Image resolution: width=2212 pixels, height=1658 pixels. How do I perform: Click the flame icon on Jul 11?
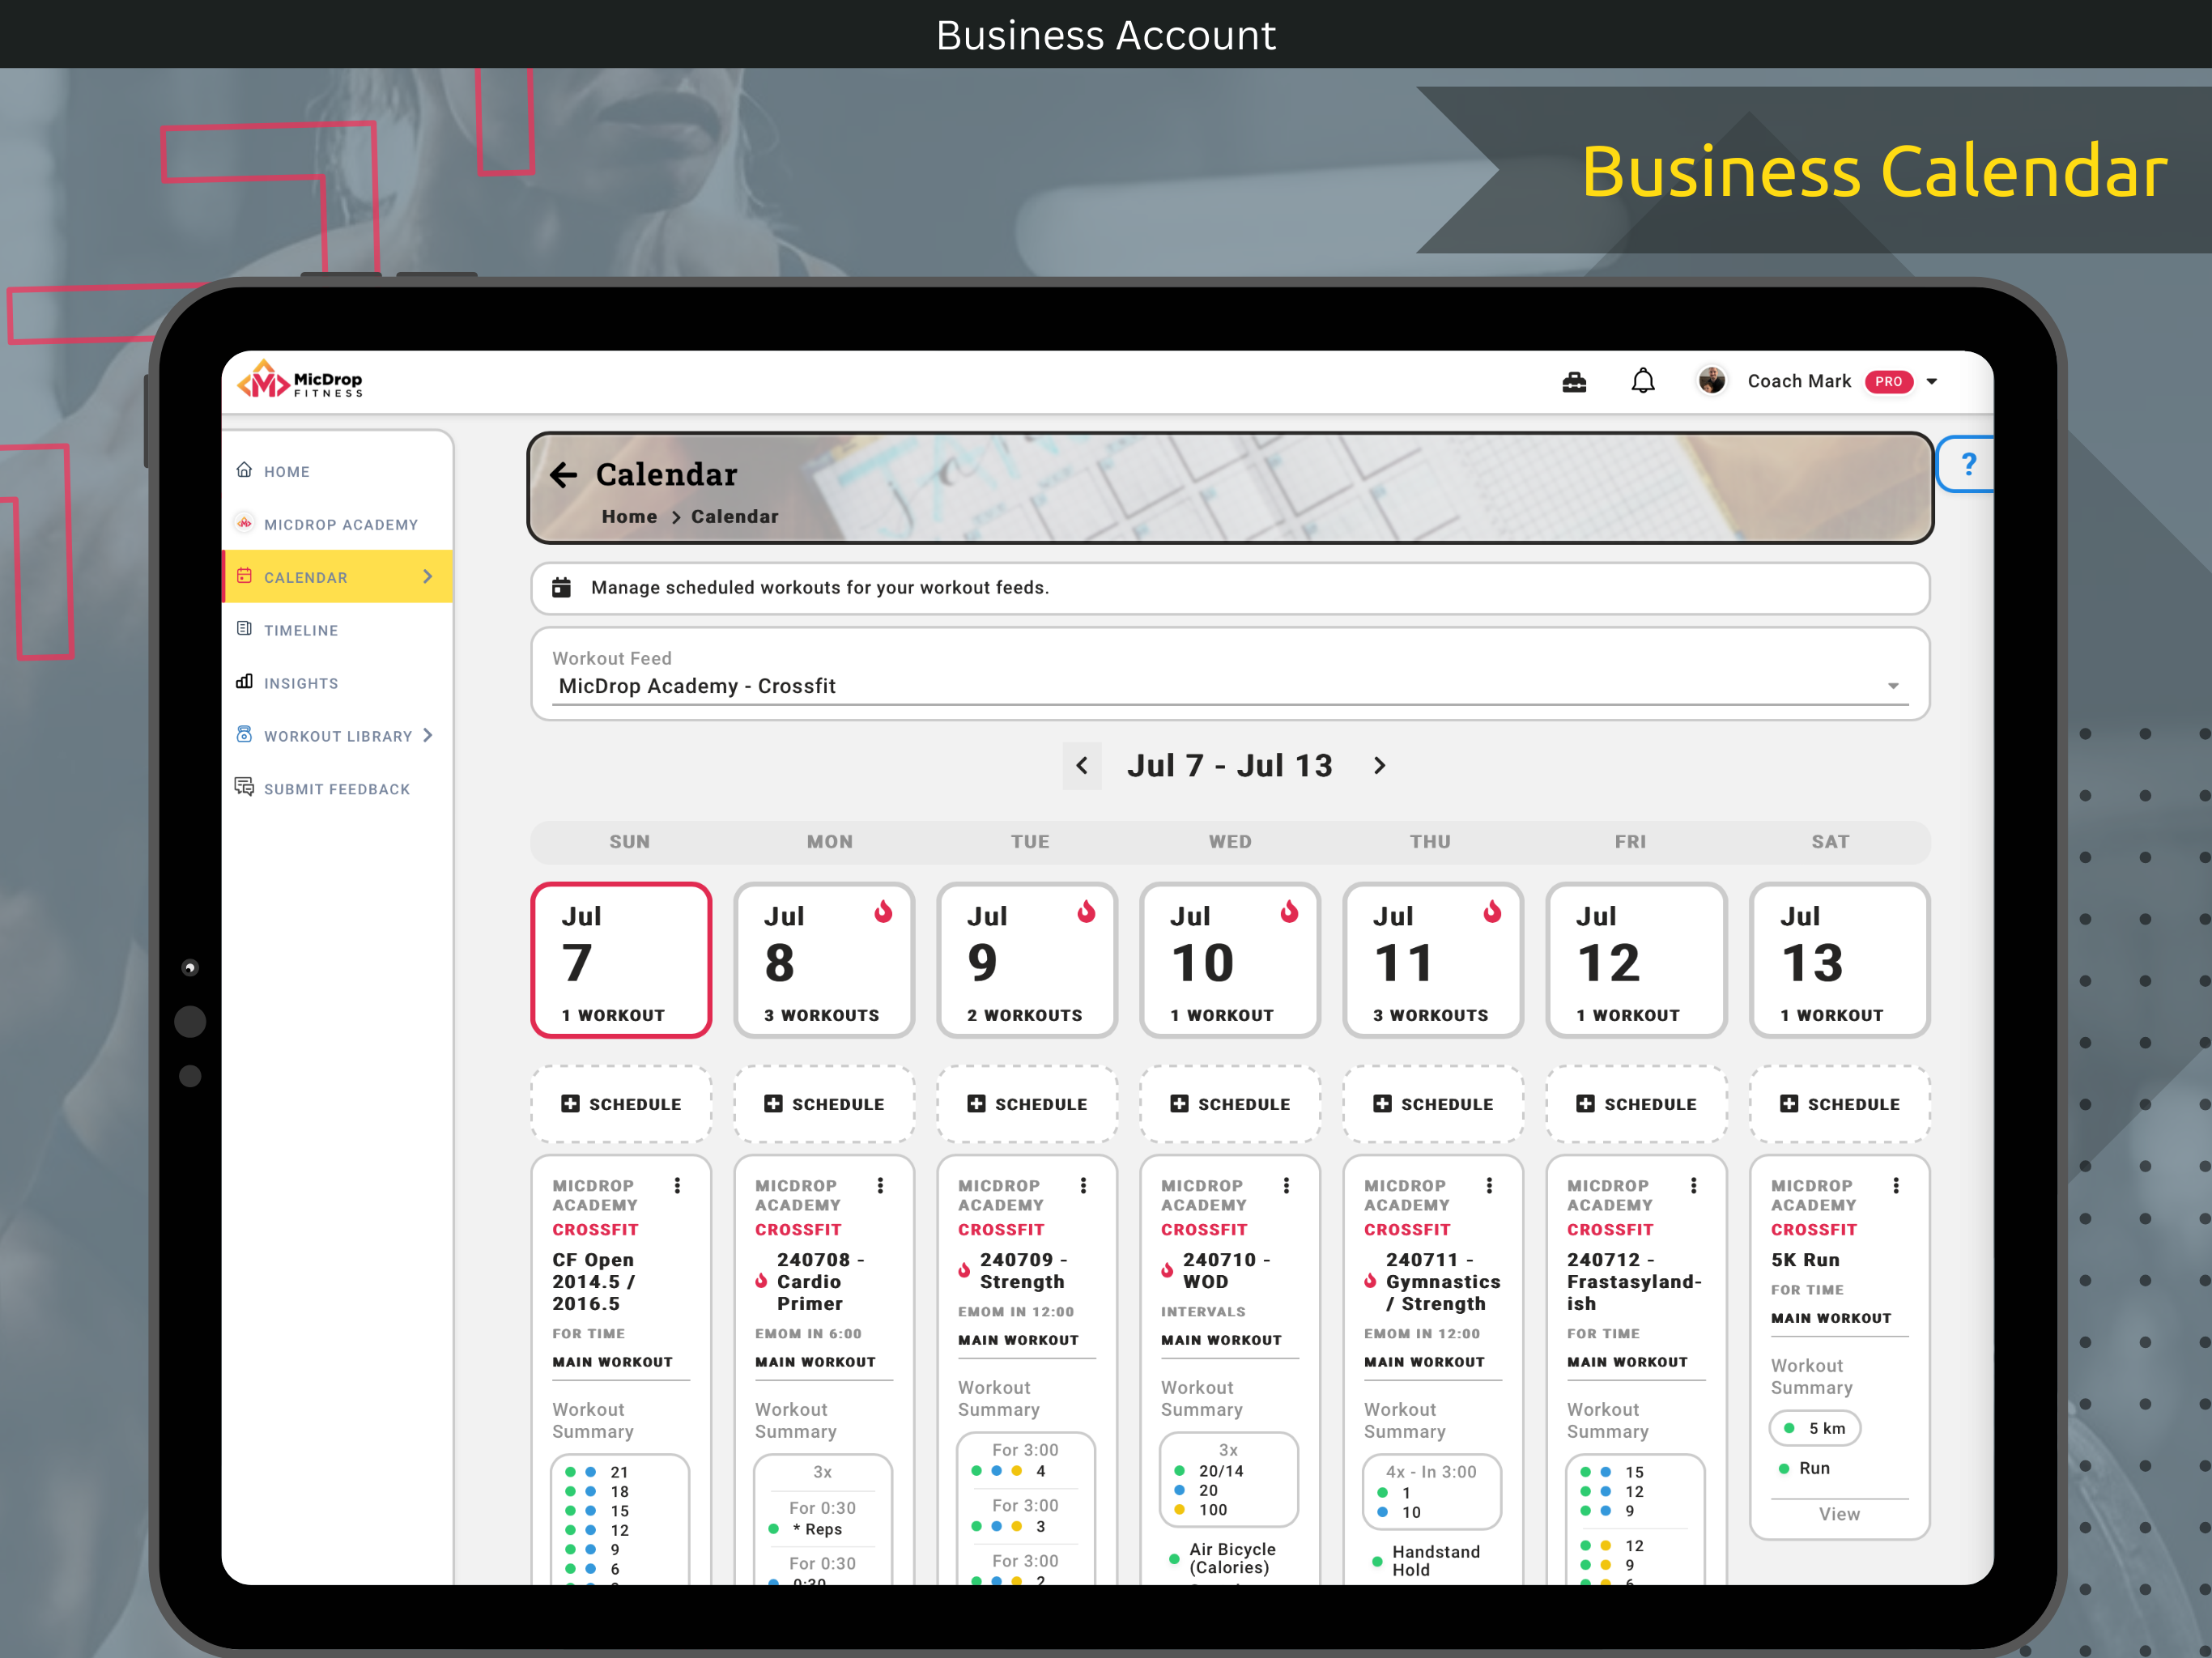pyautogui.click(x=1492, y=911)
